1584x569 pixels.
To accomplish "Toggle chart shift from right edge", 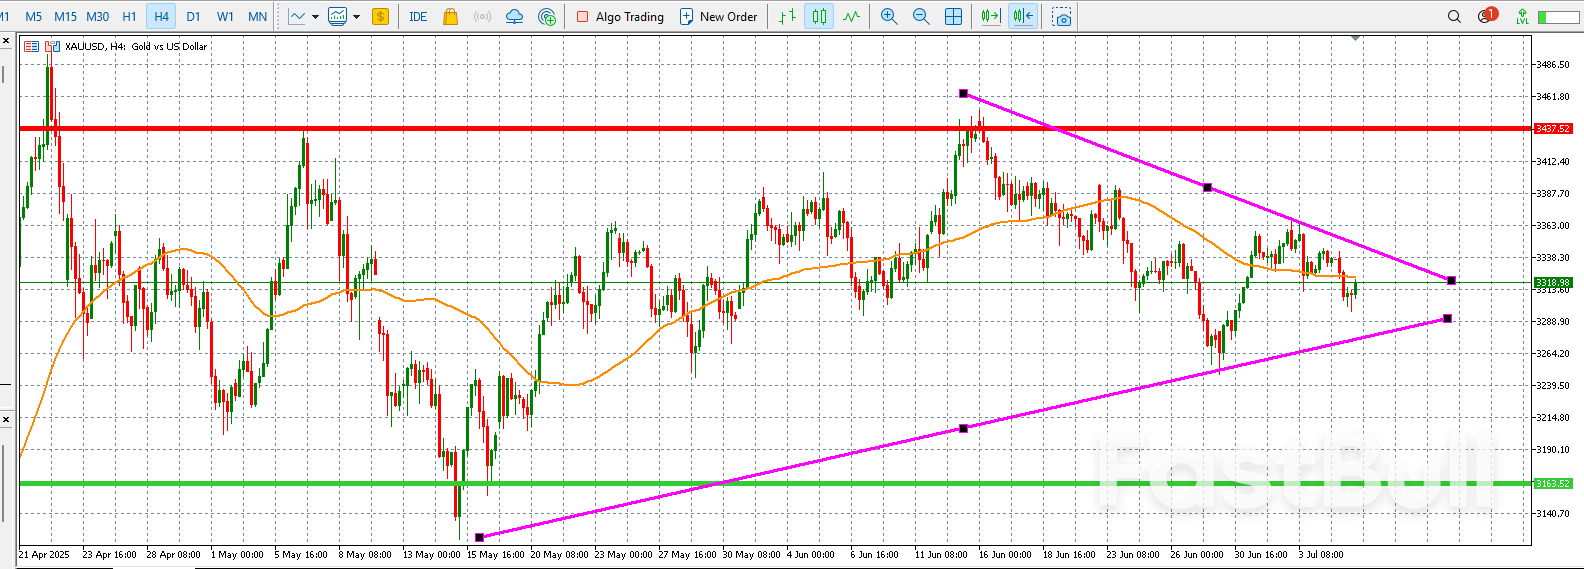I will tap(1023, 17).
